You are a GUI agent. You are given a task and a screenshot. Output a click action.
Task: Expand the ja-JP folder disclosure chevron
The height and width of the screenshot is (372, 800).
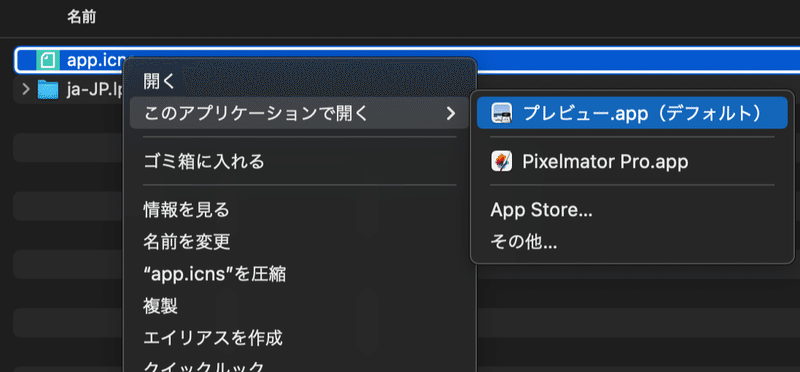[26, 90]
